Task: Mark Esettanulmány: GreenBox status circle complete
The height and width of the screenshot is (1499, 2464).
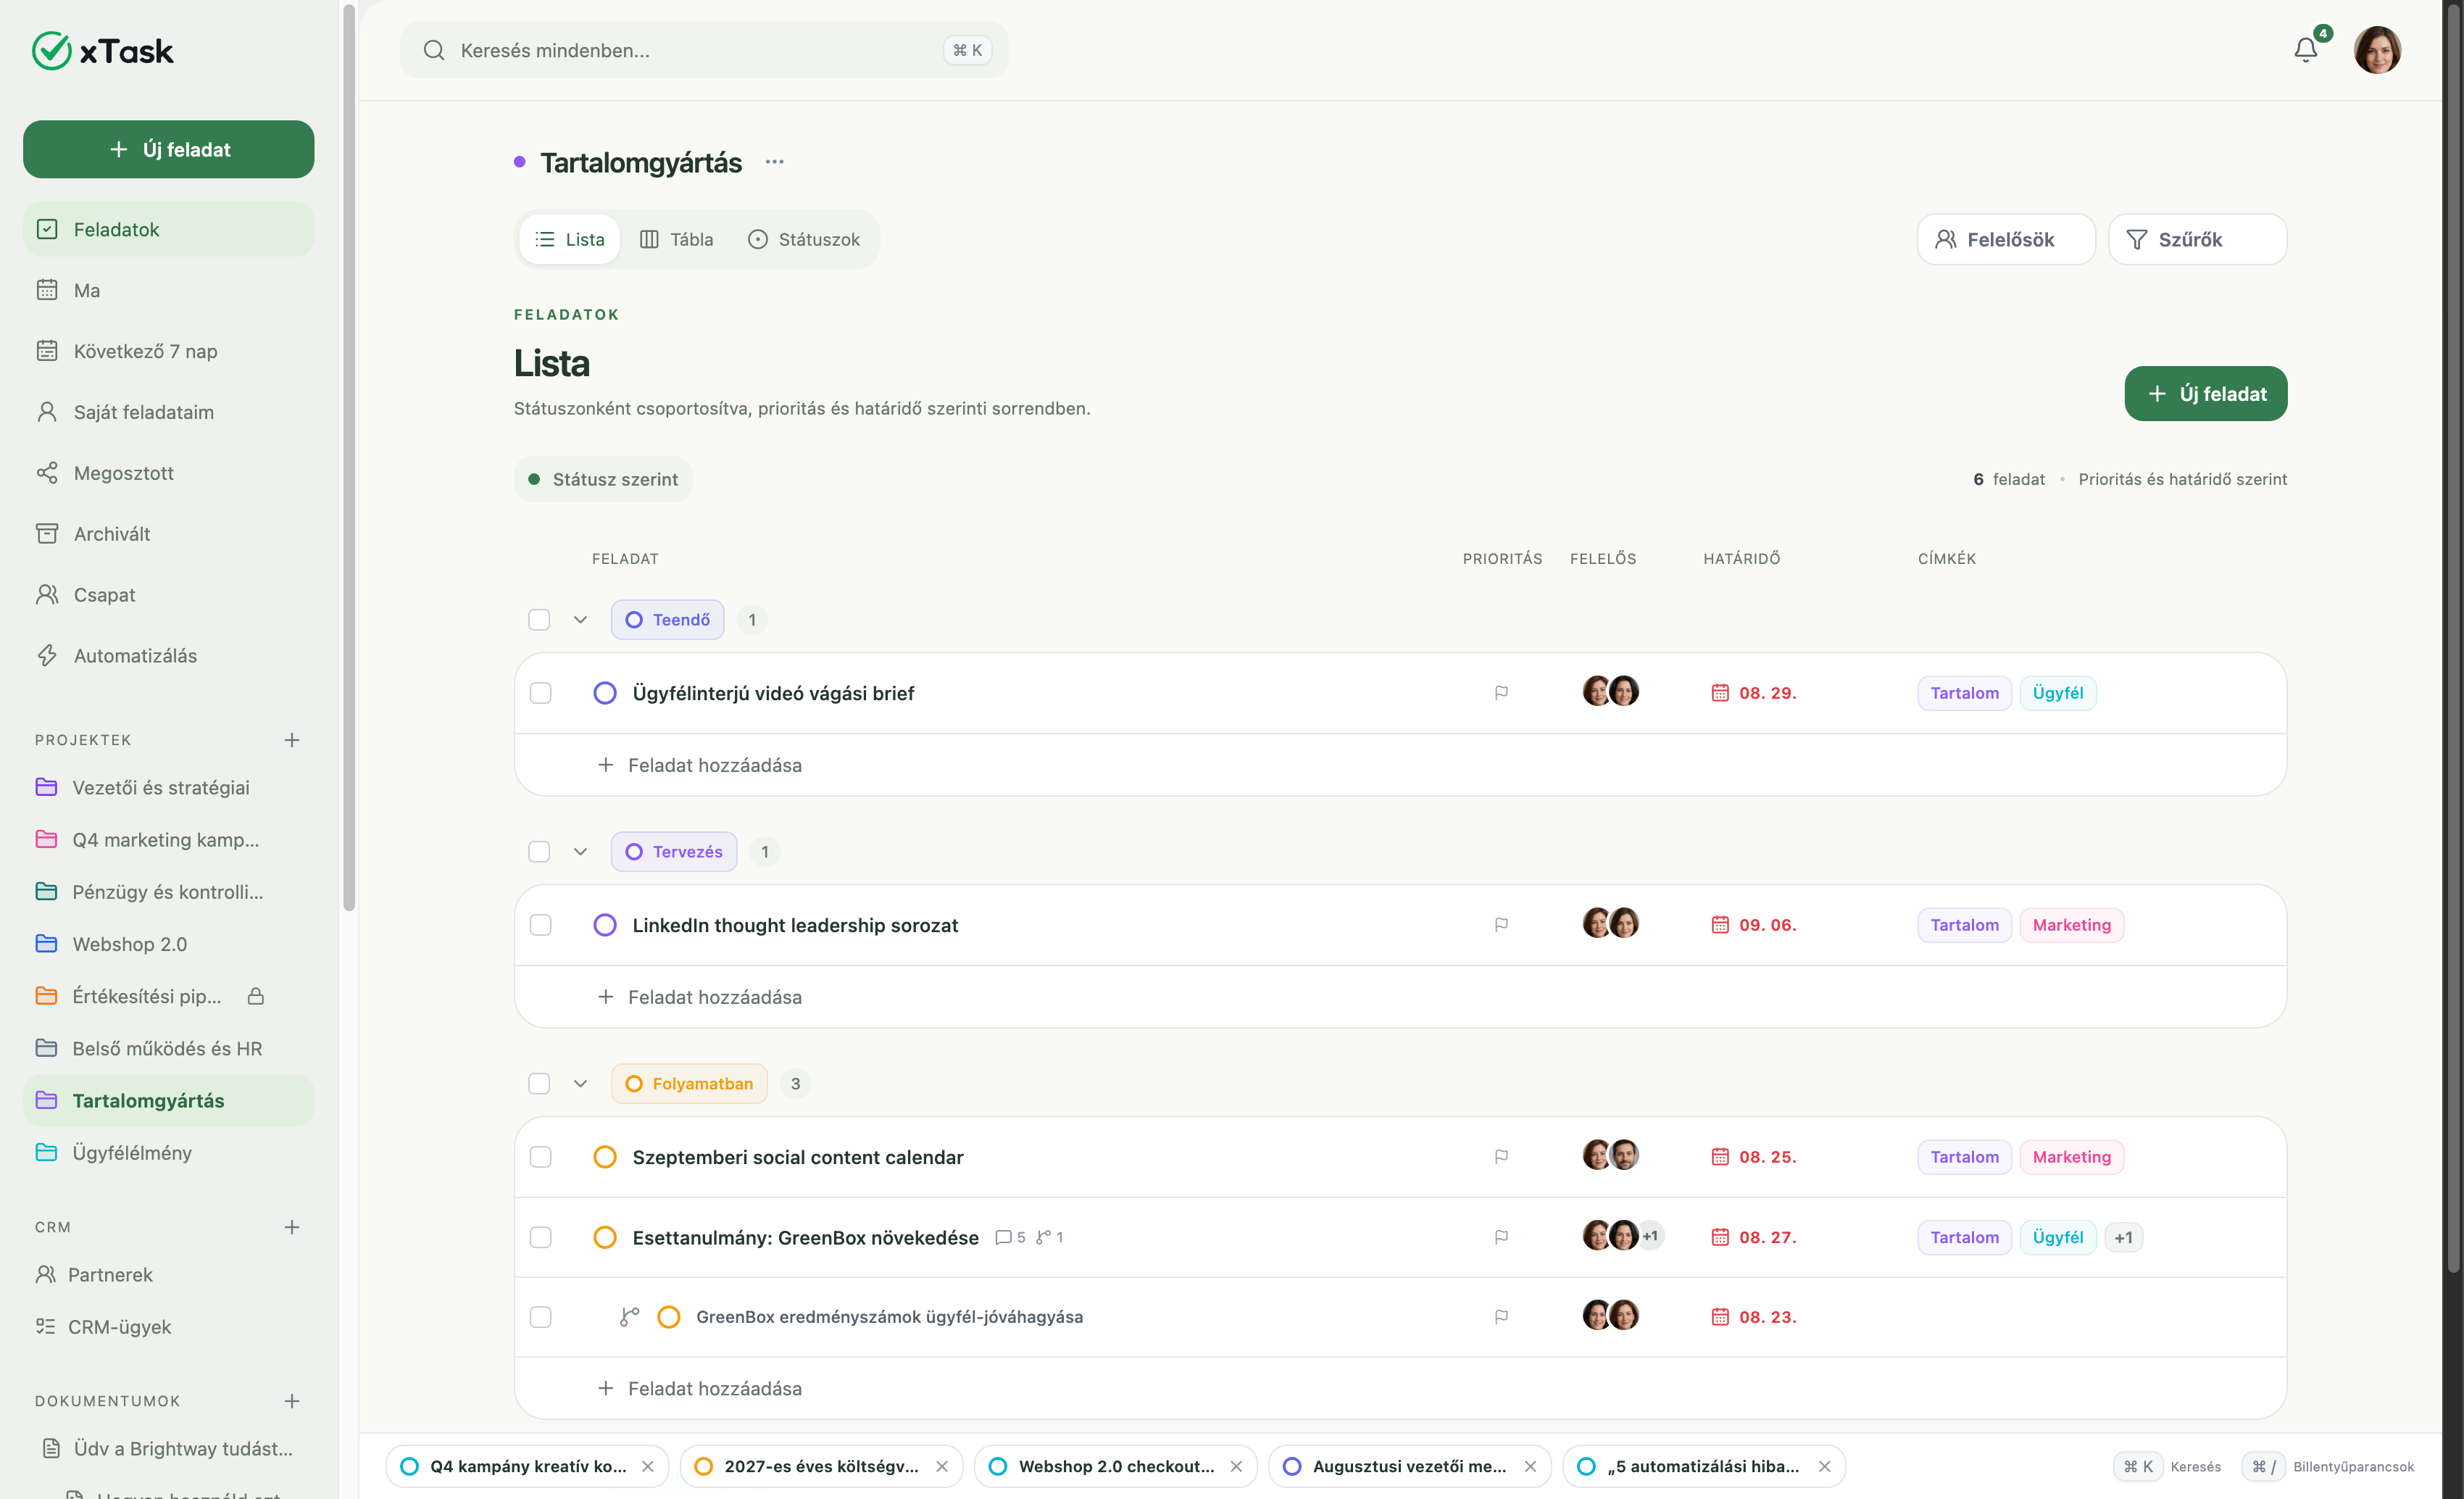Action: tap(605, 1237)
